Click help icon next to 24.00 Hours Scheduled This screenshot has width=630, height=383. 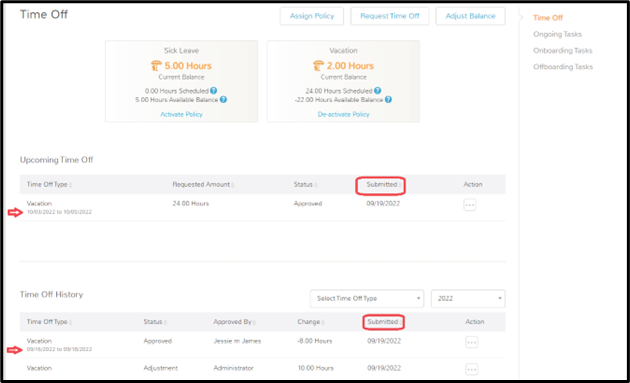pos(377,91)
